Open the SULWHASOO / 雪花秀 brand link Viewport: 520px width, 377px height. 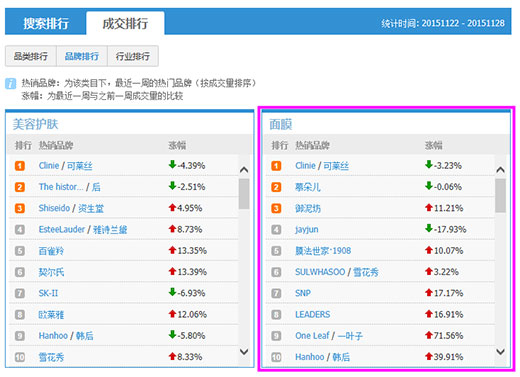[337, 272]
